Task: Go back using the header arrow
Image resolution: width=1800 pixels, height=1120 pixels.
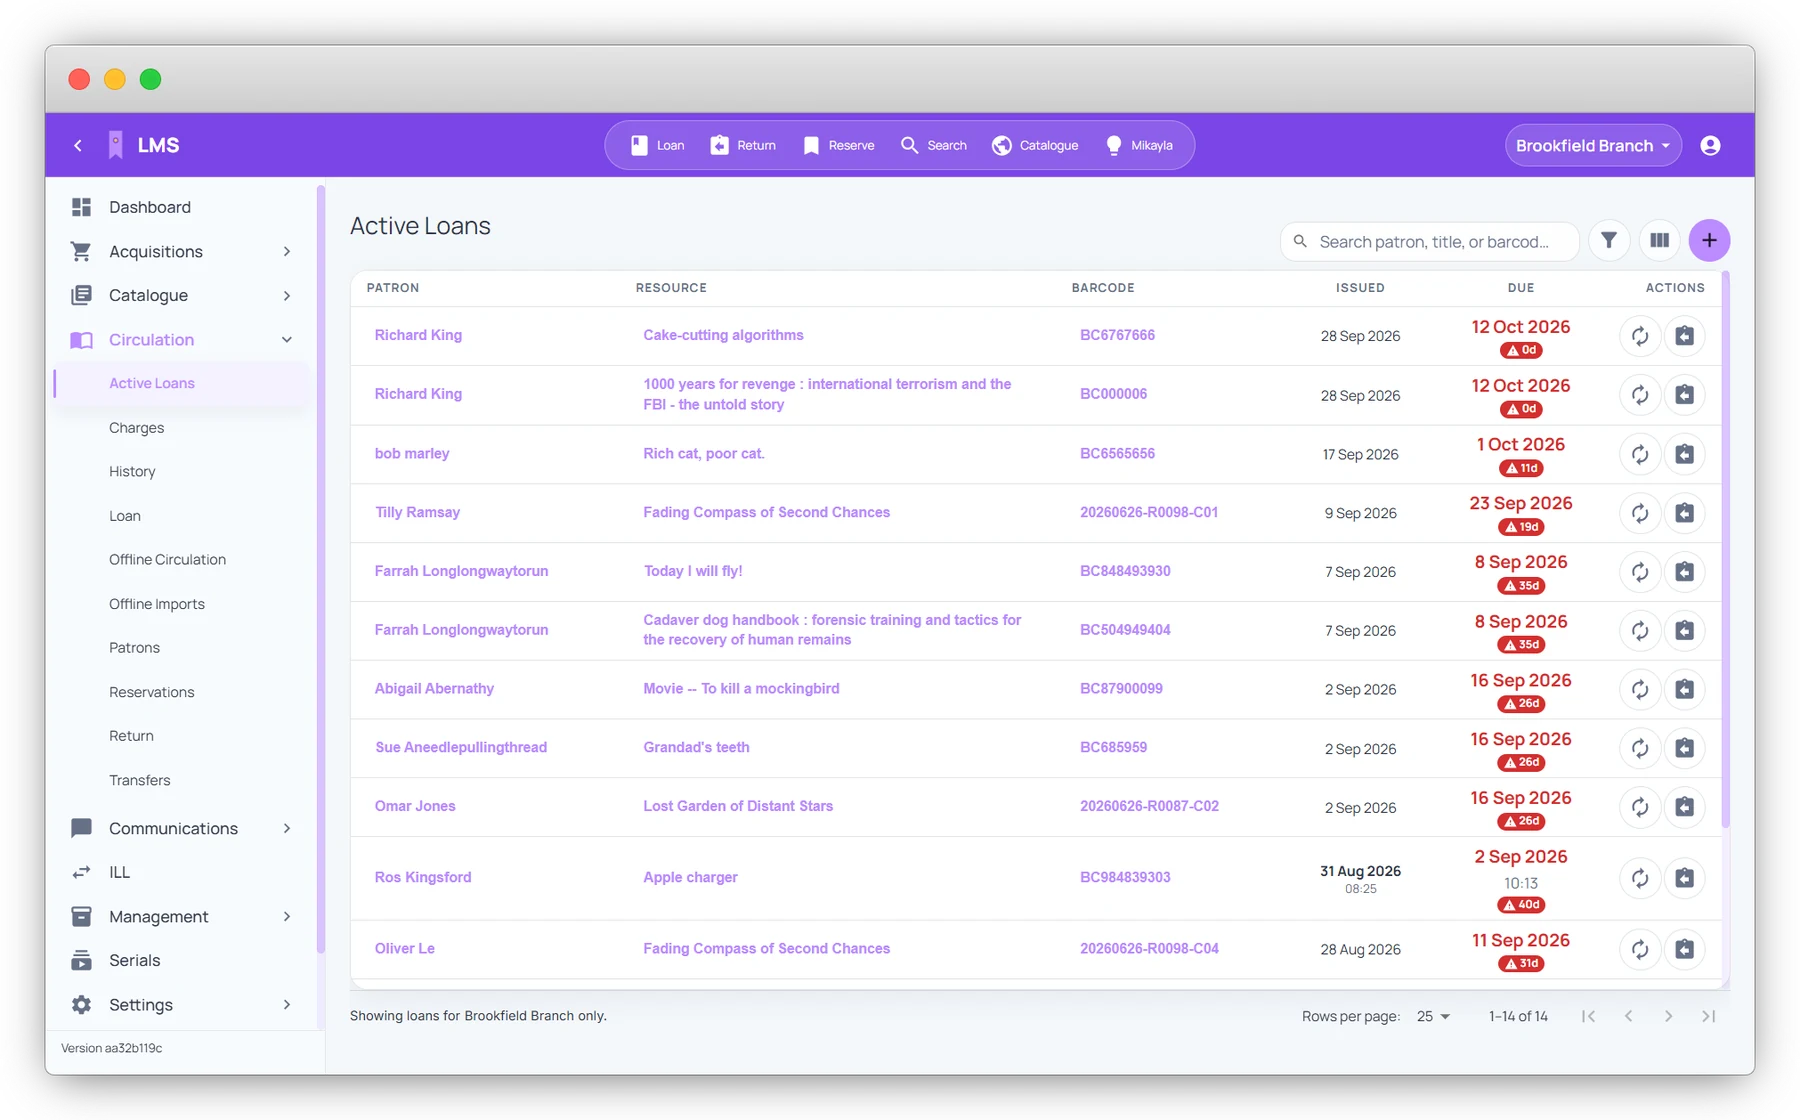Action: 78,145
